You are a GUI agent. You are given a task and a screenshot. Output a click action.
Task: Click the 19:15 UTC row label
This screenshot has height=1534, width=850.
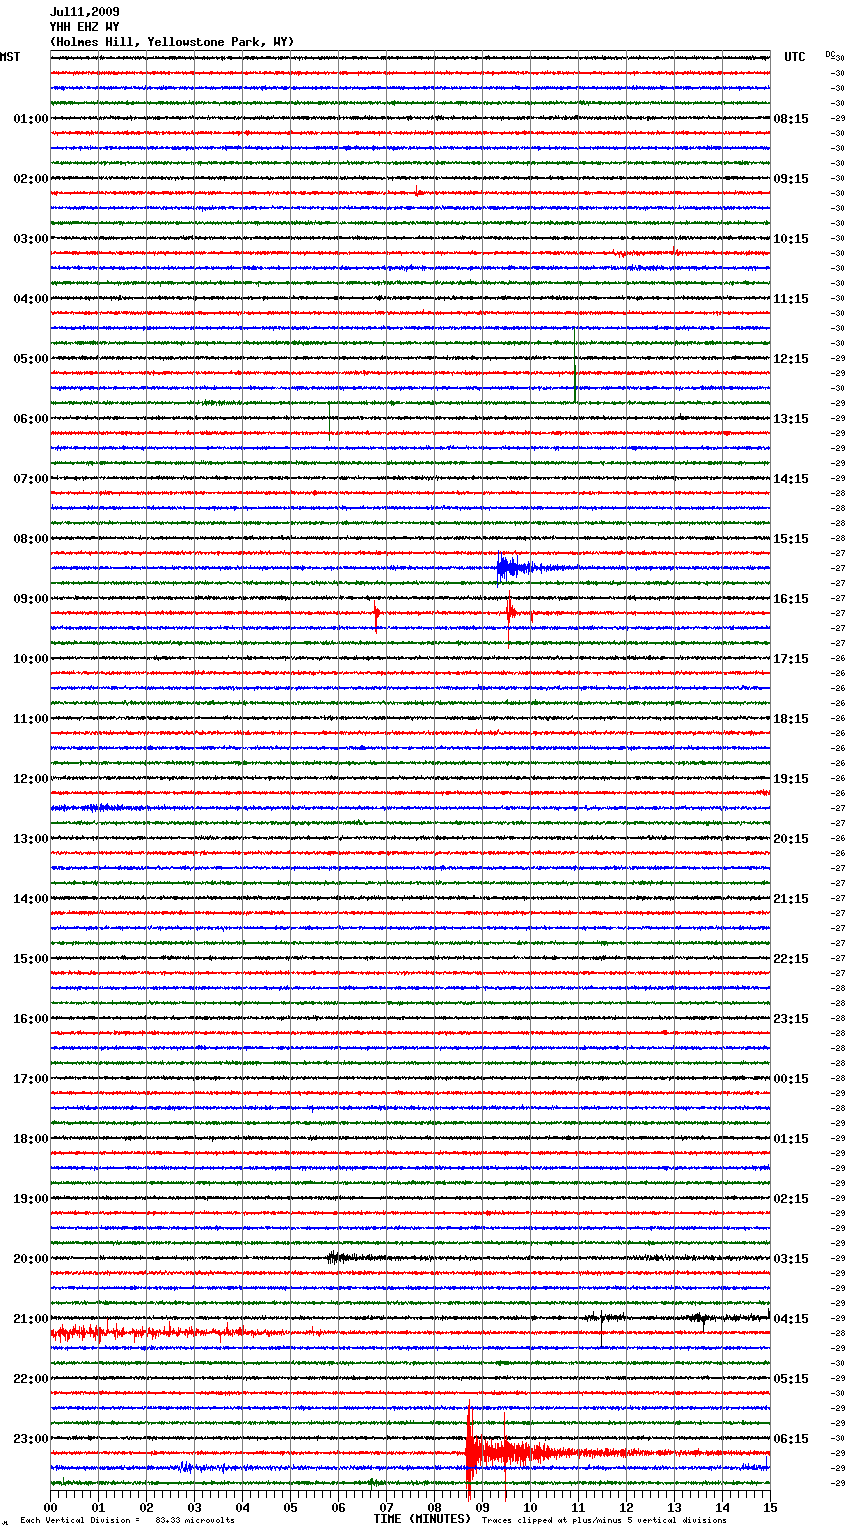coord(791,779)
